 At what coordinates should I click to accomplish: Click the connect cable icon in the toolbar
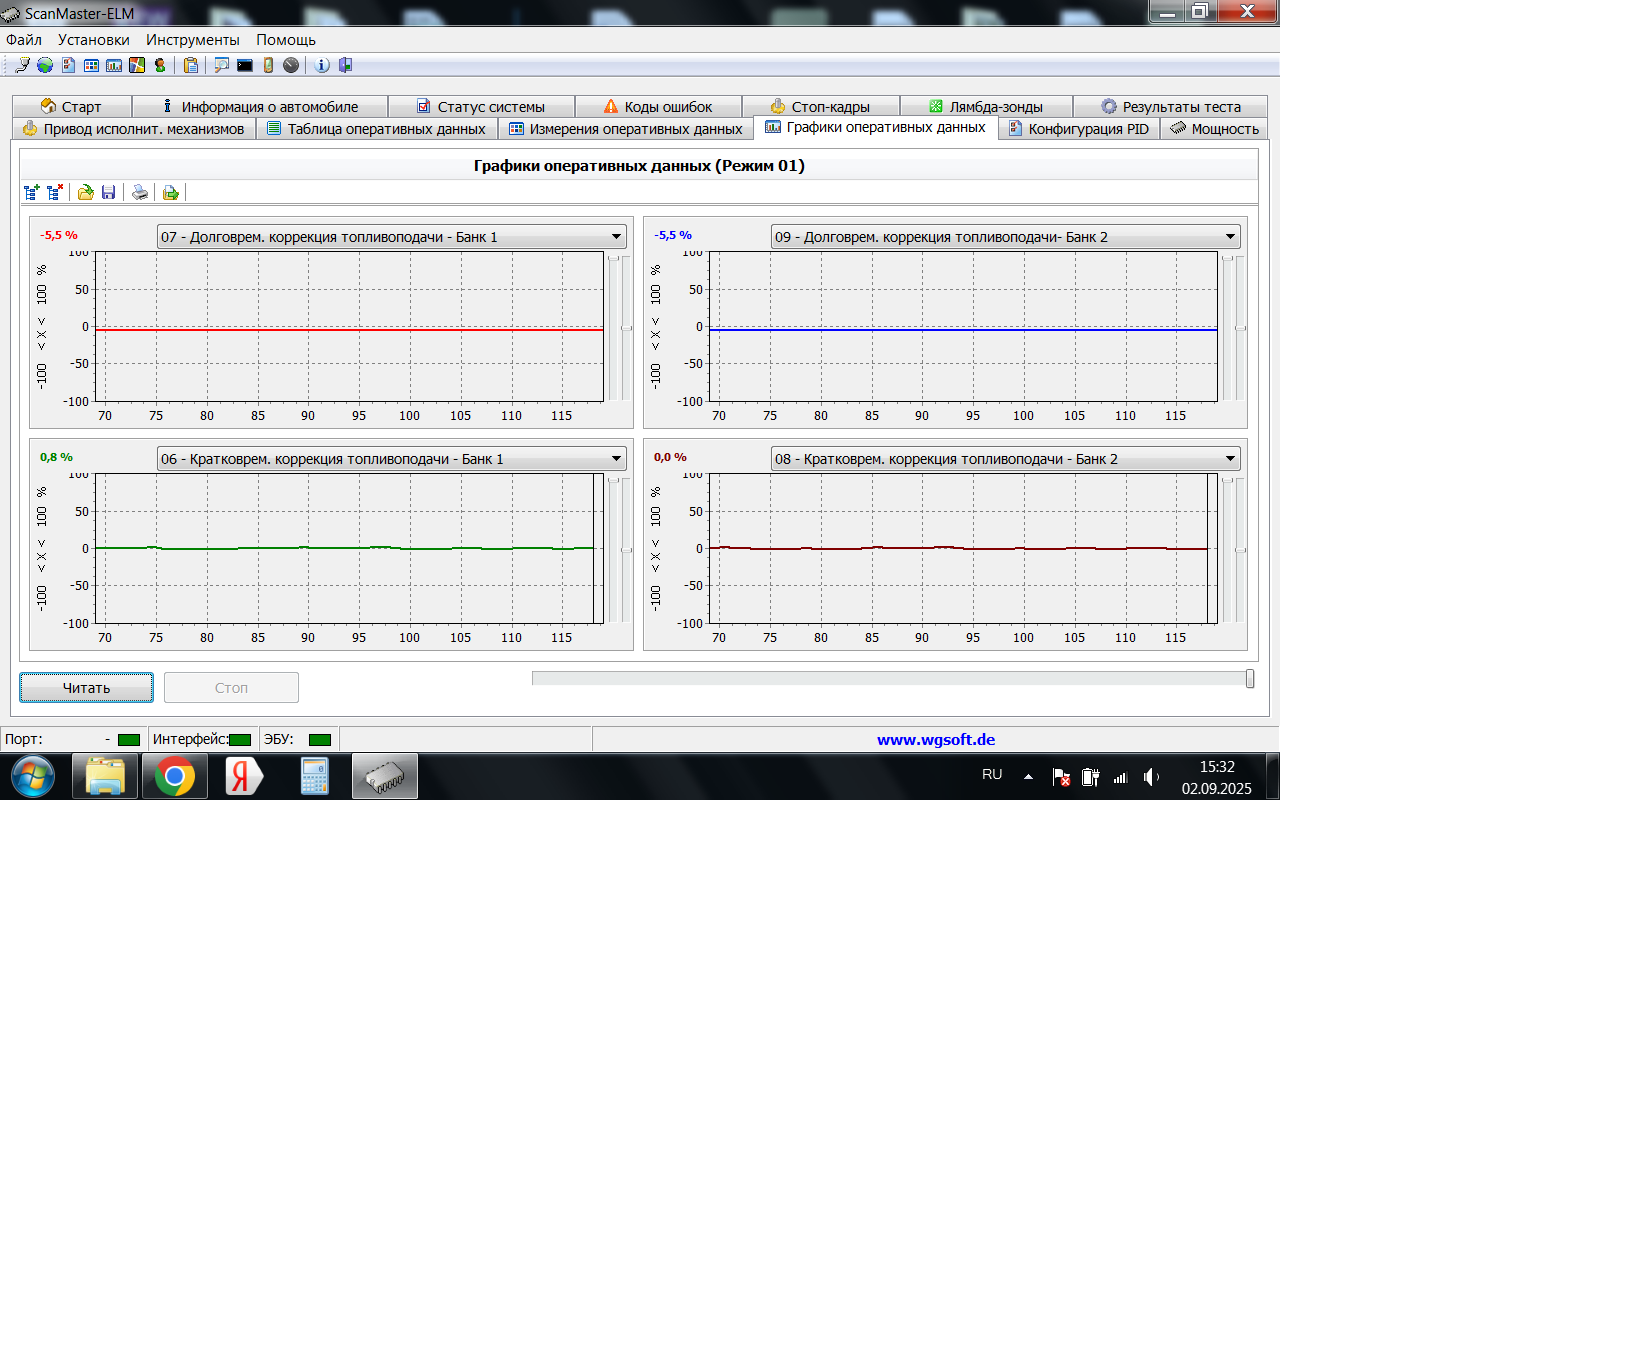click(x=22, y=65)
